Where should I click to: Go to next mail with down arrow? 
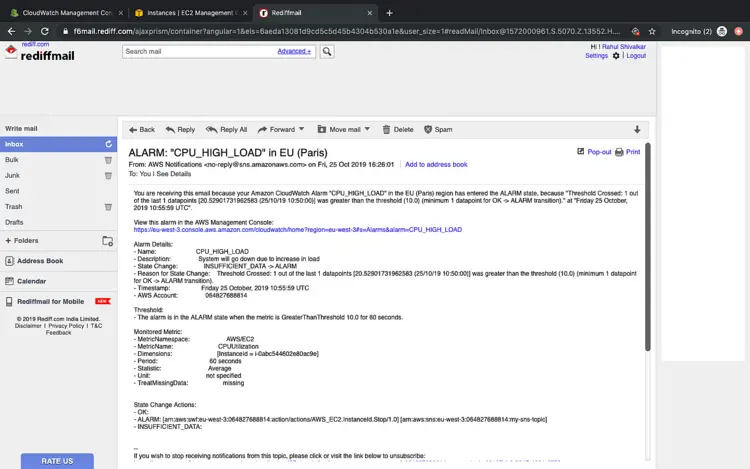pyautogui.click(x=637, y=130)
